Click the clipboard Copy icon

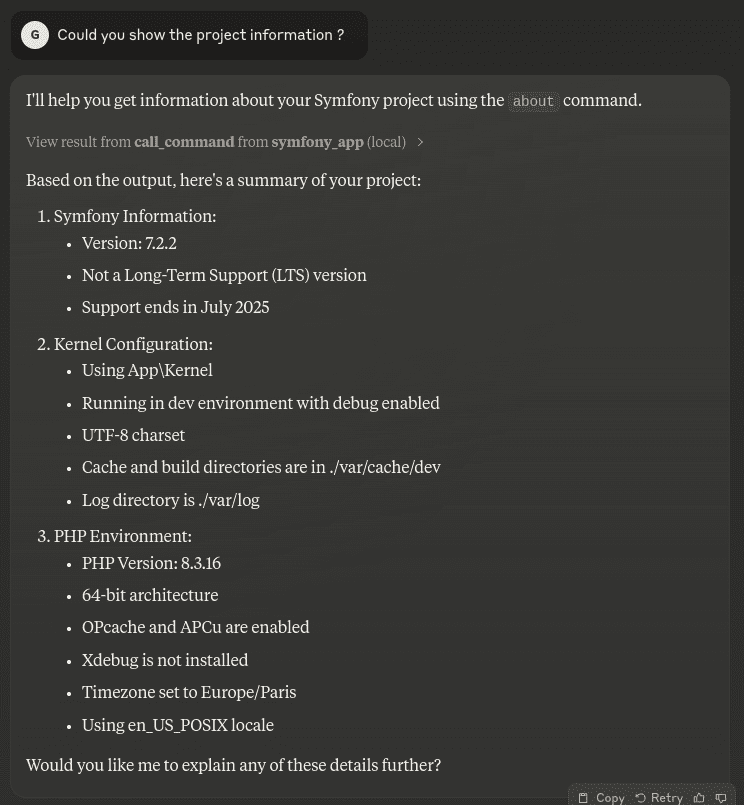[584, 797]
